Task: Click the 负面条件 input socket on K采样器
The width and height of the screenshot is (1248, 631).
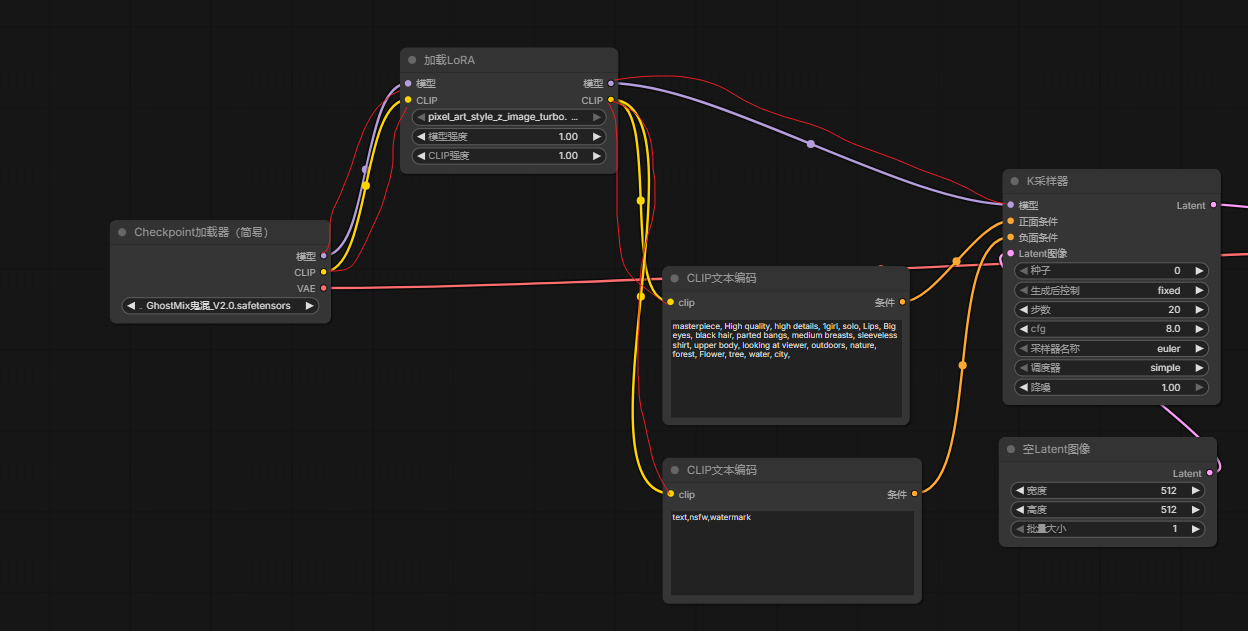Action: point(1010,237)
